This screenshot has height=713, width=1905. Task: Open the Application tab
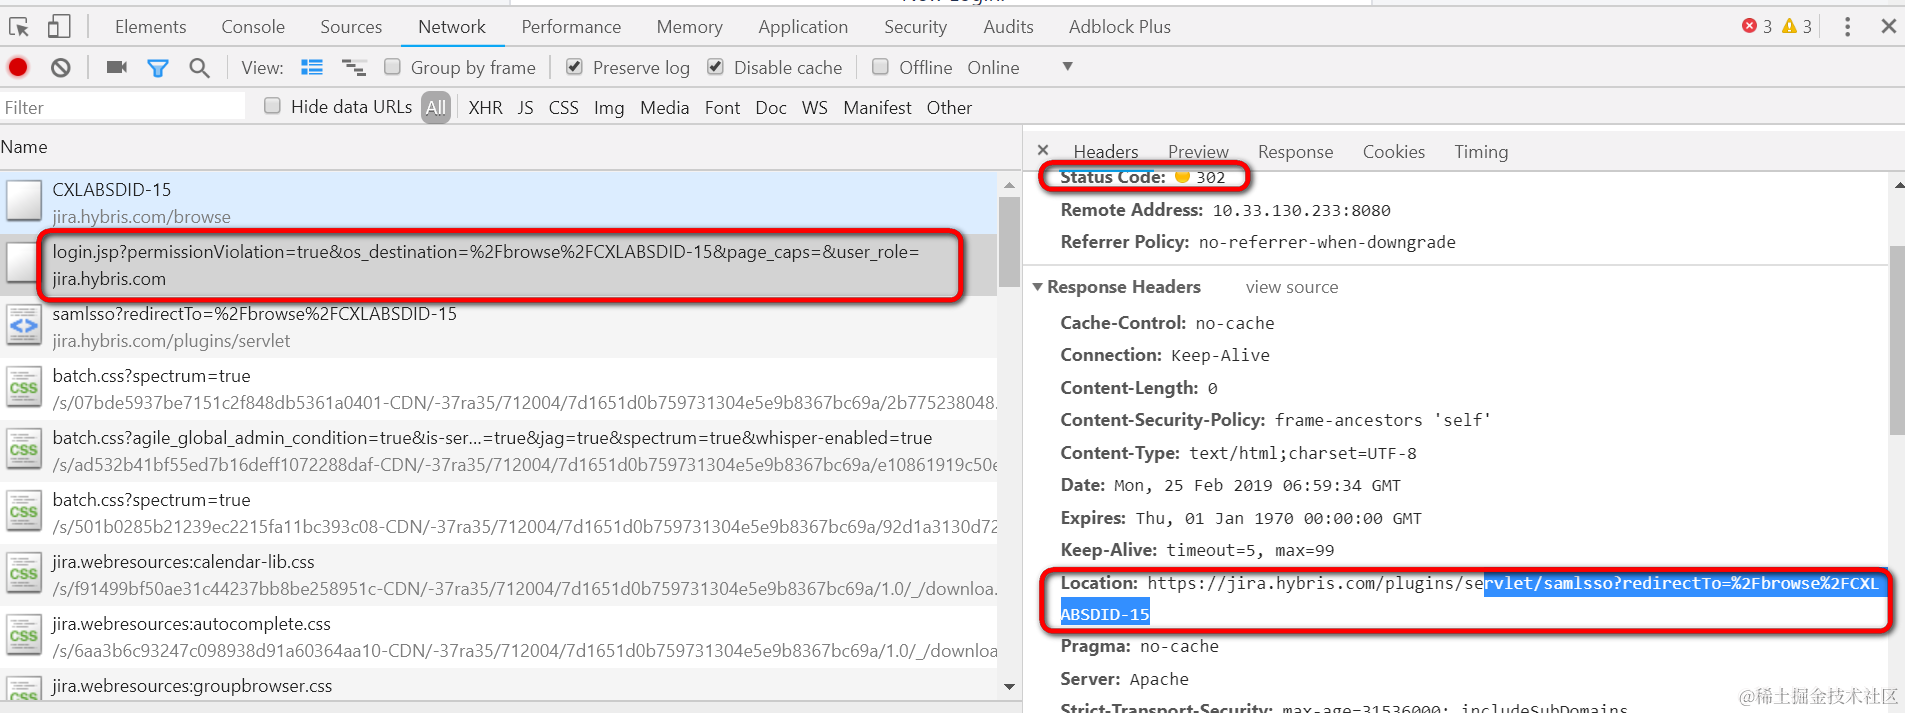(x=803, y=27)
